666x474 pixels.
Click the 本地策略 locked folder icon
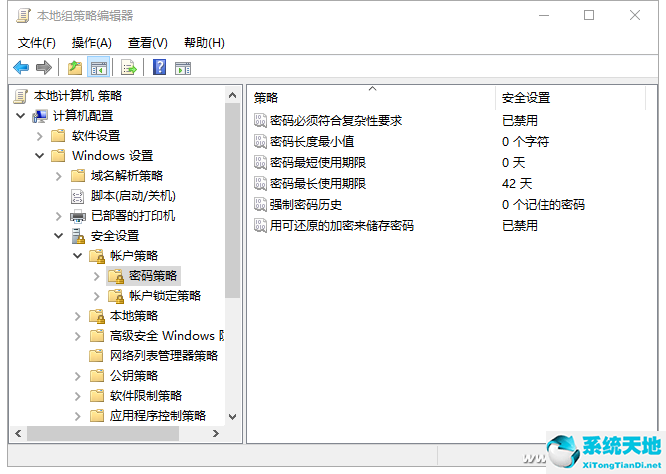tap(97, 316)
